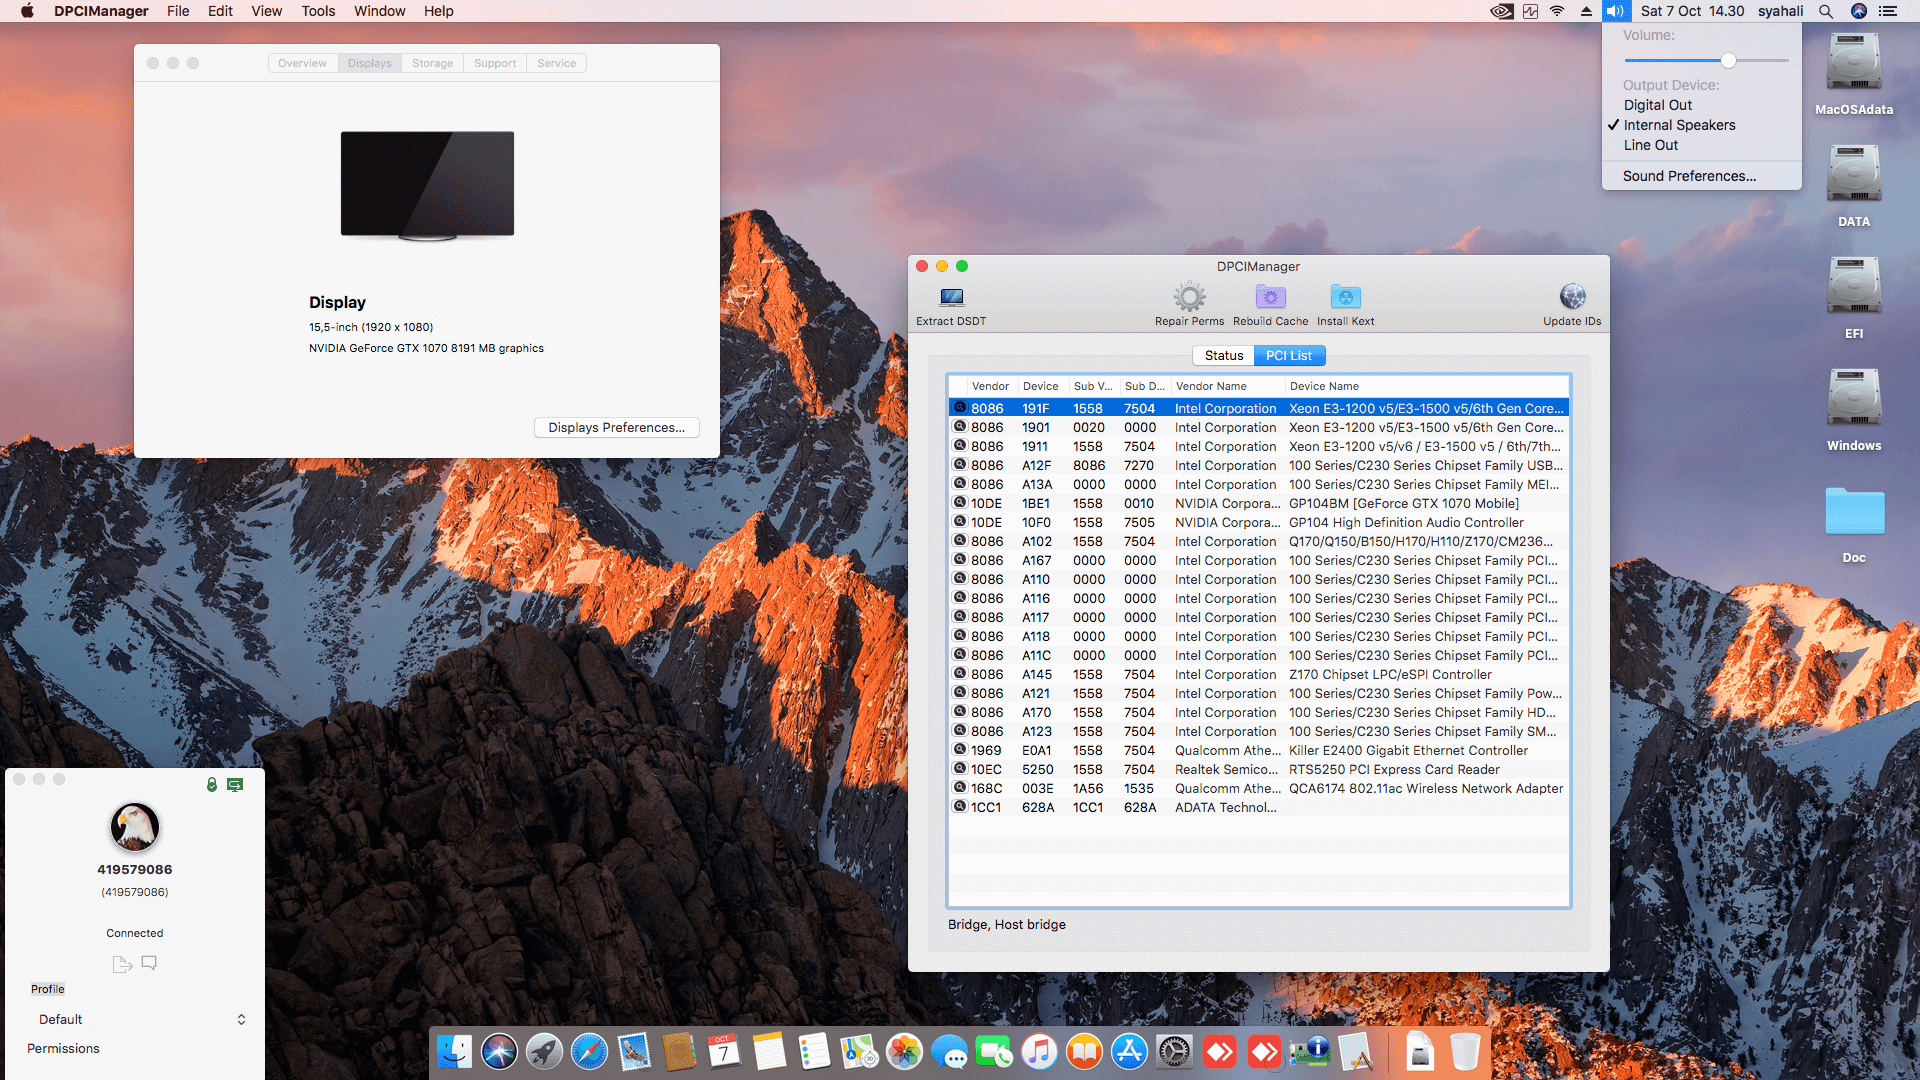Open the volume menu bar item
Image resolution: width=1920 pixels, height=1080 pixels.
tap(1615, 11)
